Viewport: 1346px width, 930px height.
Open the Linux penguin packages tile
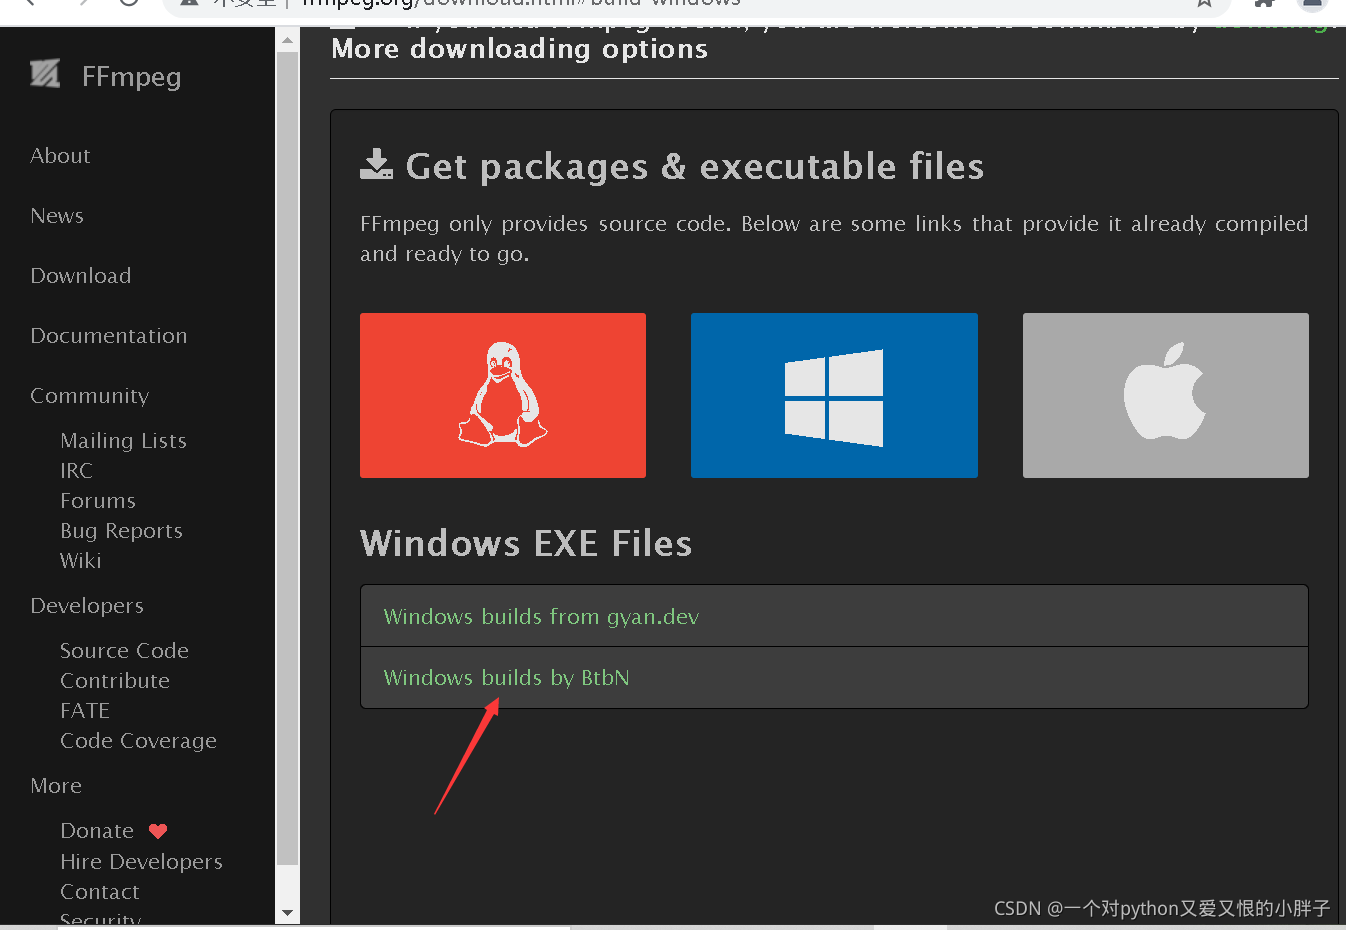pyautogui.click(x=503, y=395)
